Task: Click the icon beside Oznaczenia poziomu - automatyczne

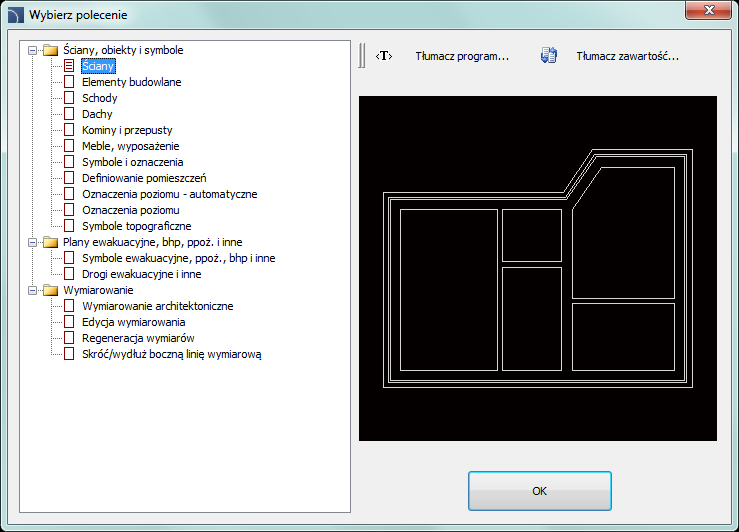Action: (69, 194)
